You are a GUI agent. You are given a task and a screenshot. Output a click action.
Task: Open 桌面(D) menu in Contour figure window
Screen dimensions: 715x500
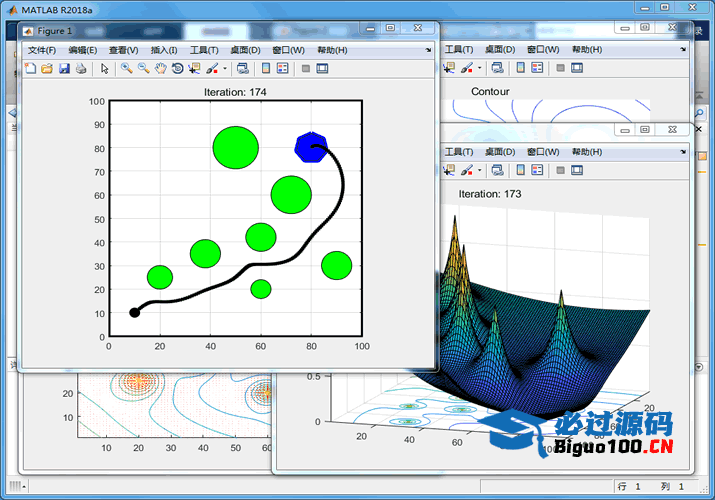coord(500,49)
